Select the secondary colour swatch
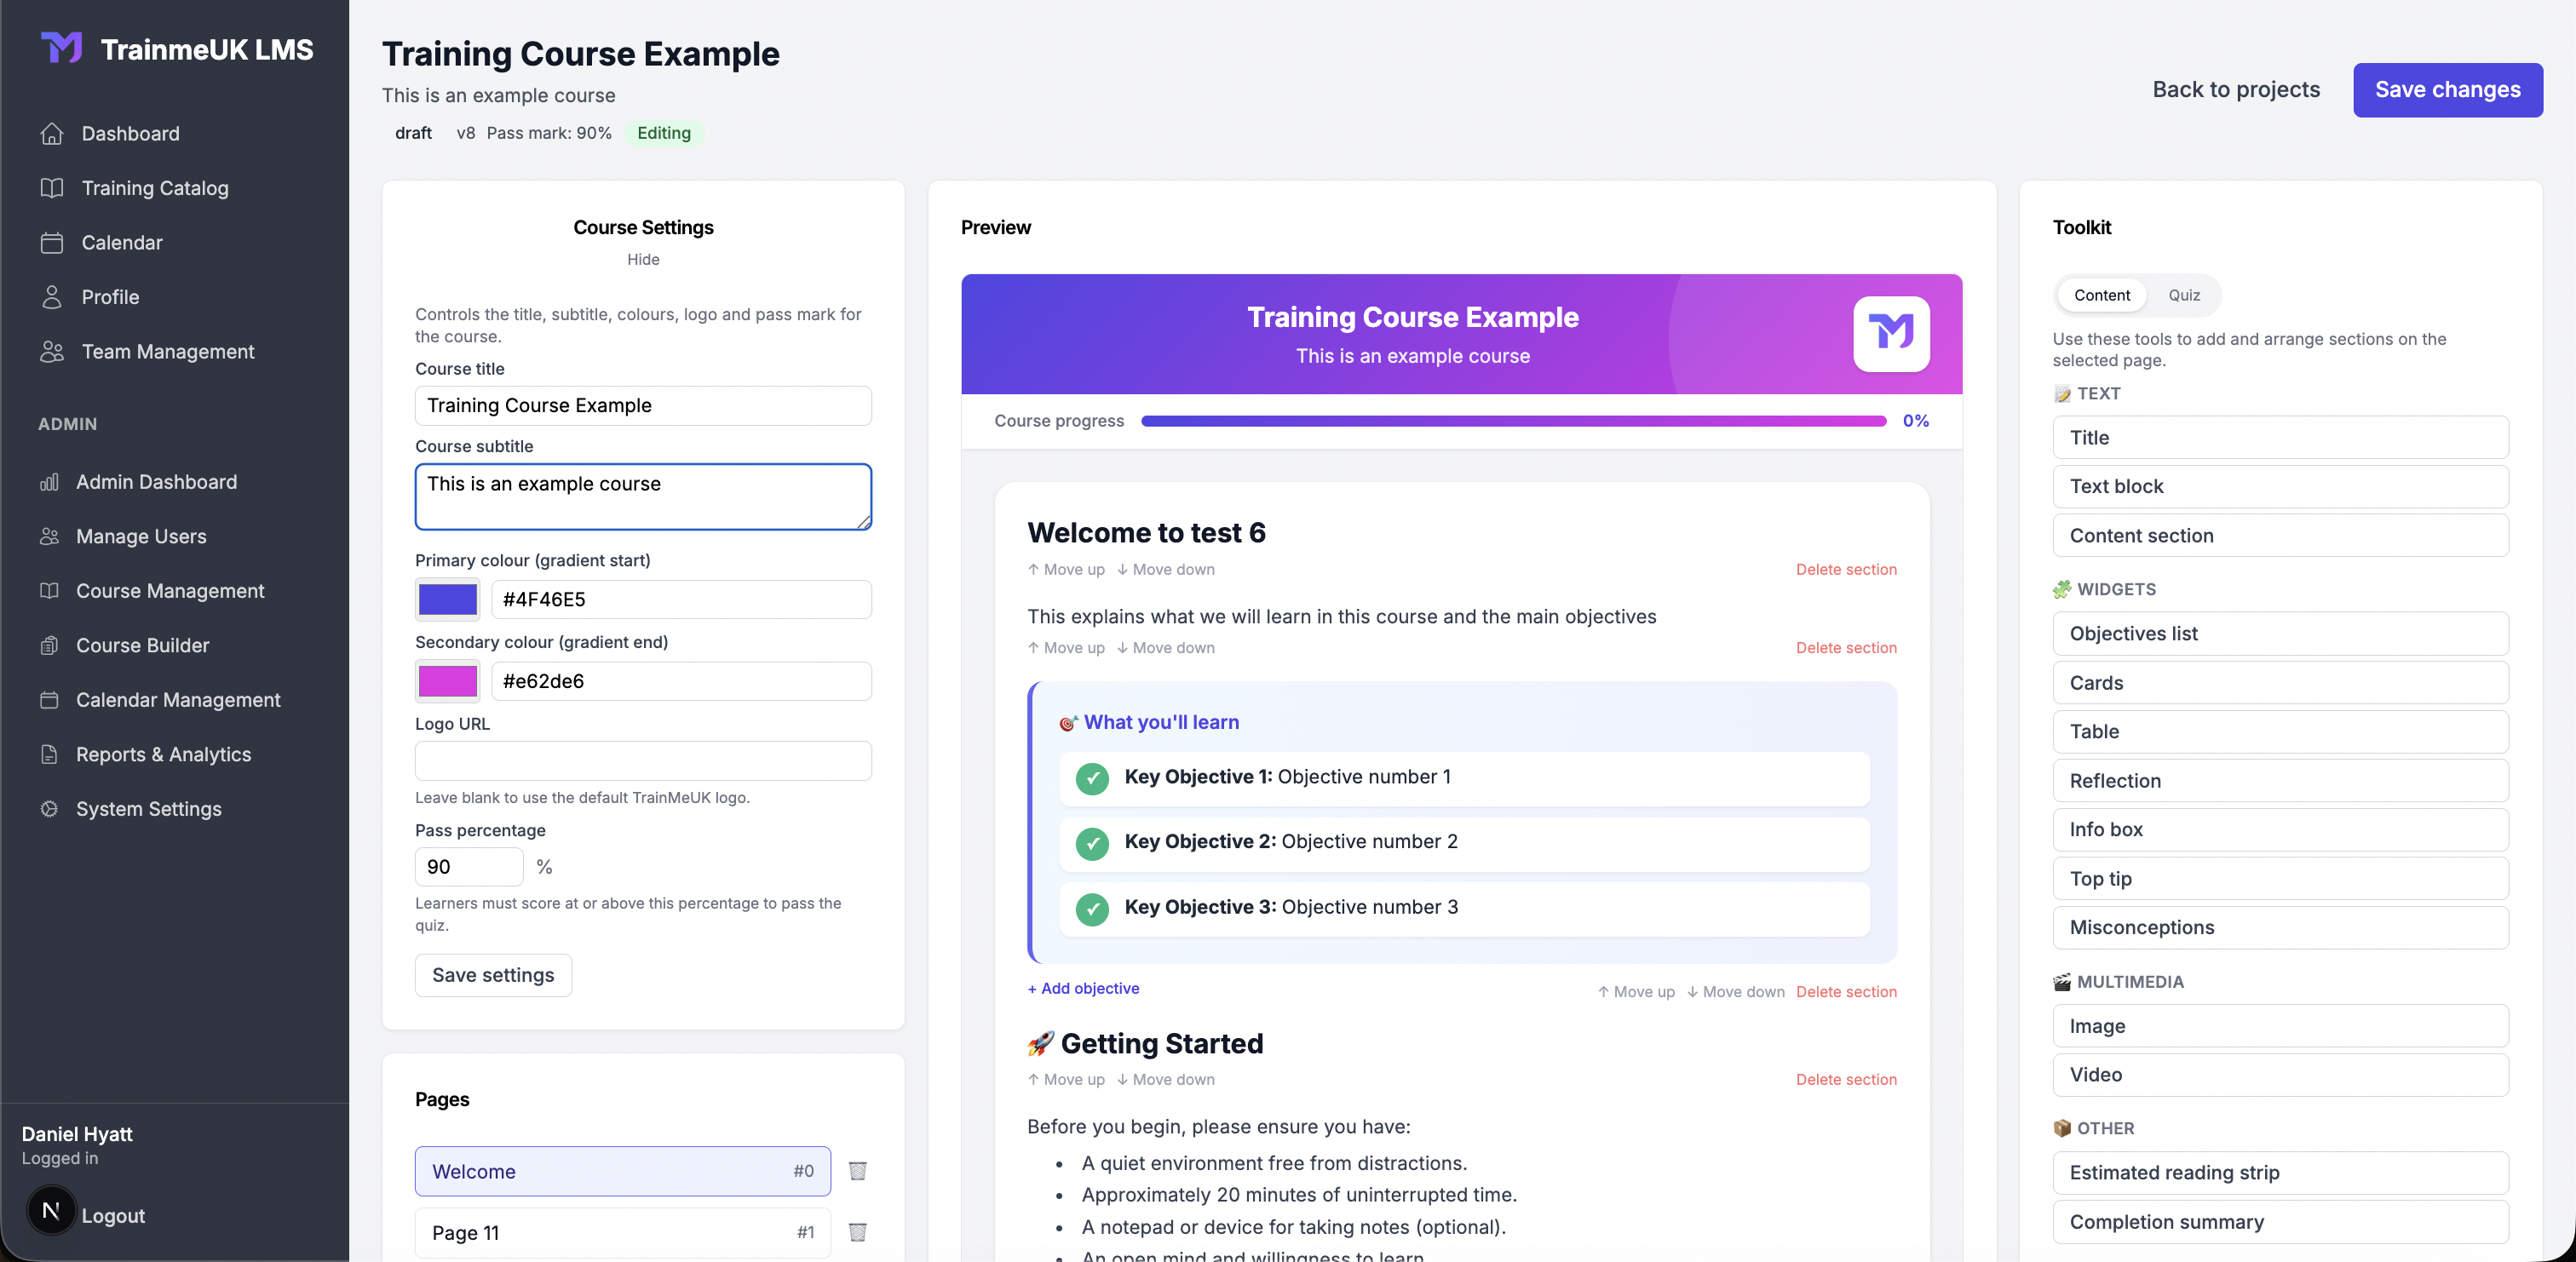Viewport: 2576px width, 1262px height. pos(446,681)
